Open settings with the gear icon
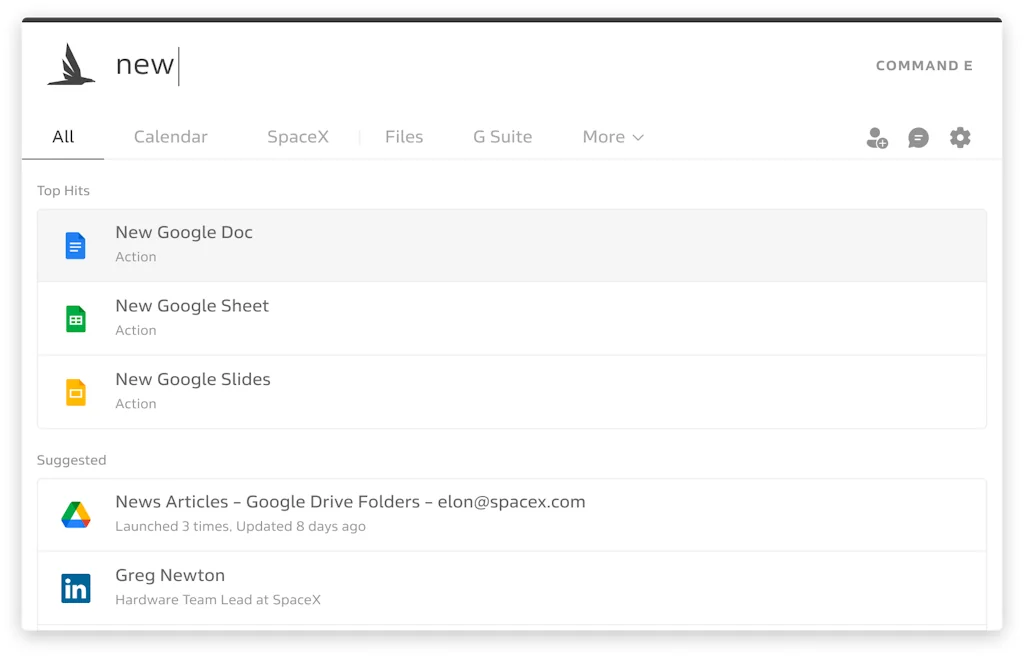The width and height of the screenshot is (1024, 657). [x=960, y=138]
